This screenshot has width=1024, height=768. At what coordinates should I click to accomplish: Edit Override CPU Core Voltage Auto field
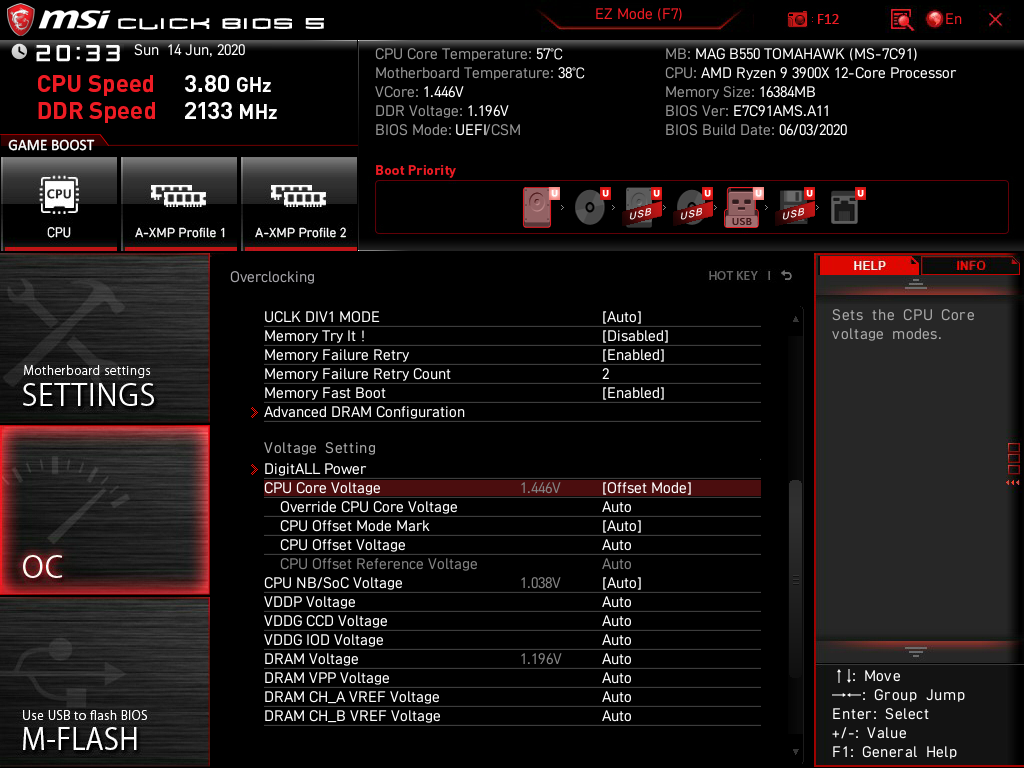click(616, 507)
